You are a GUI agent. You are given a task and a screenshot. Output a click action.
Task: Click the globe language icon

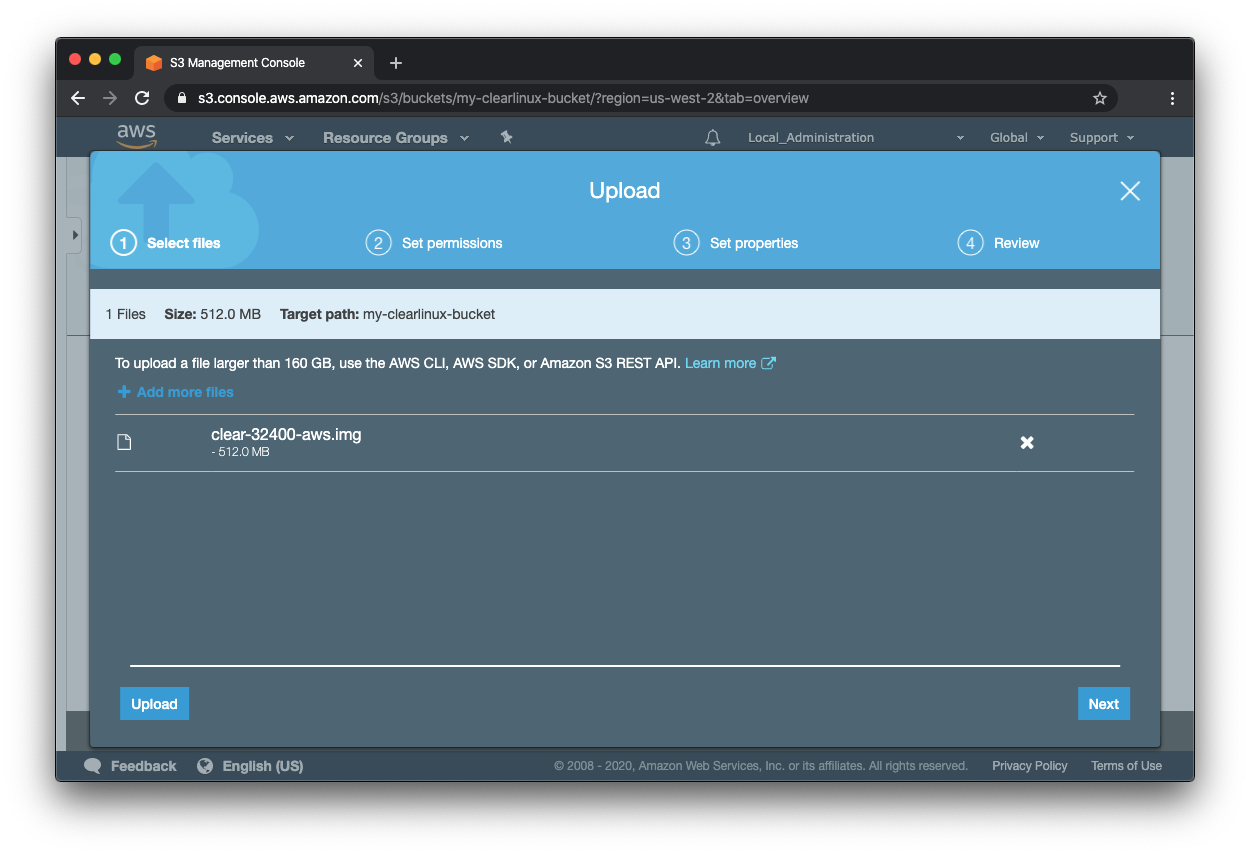pos(205,766)
